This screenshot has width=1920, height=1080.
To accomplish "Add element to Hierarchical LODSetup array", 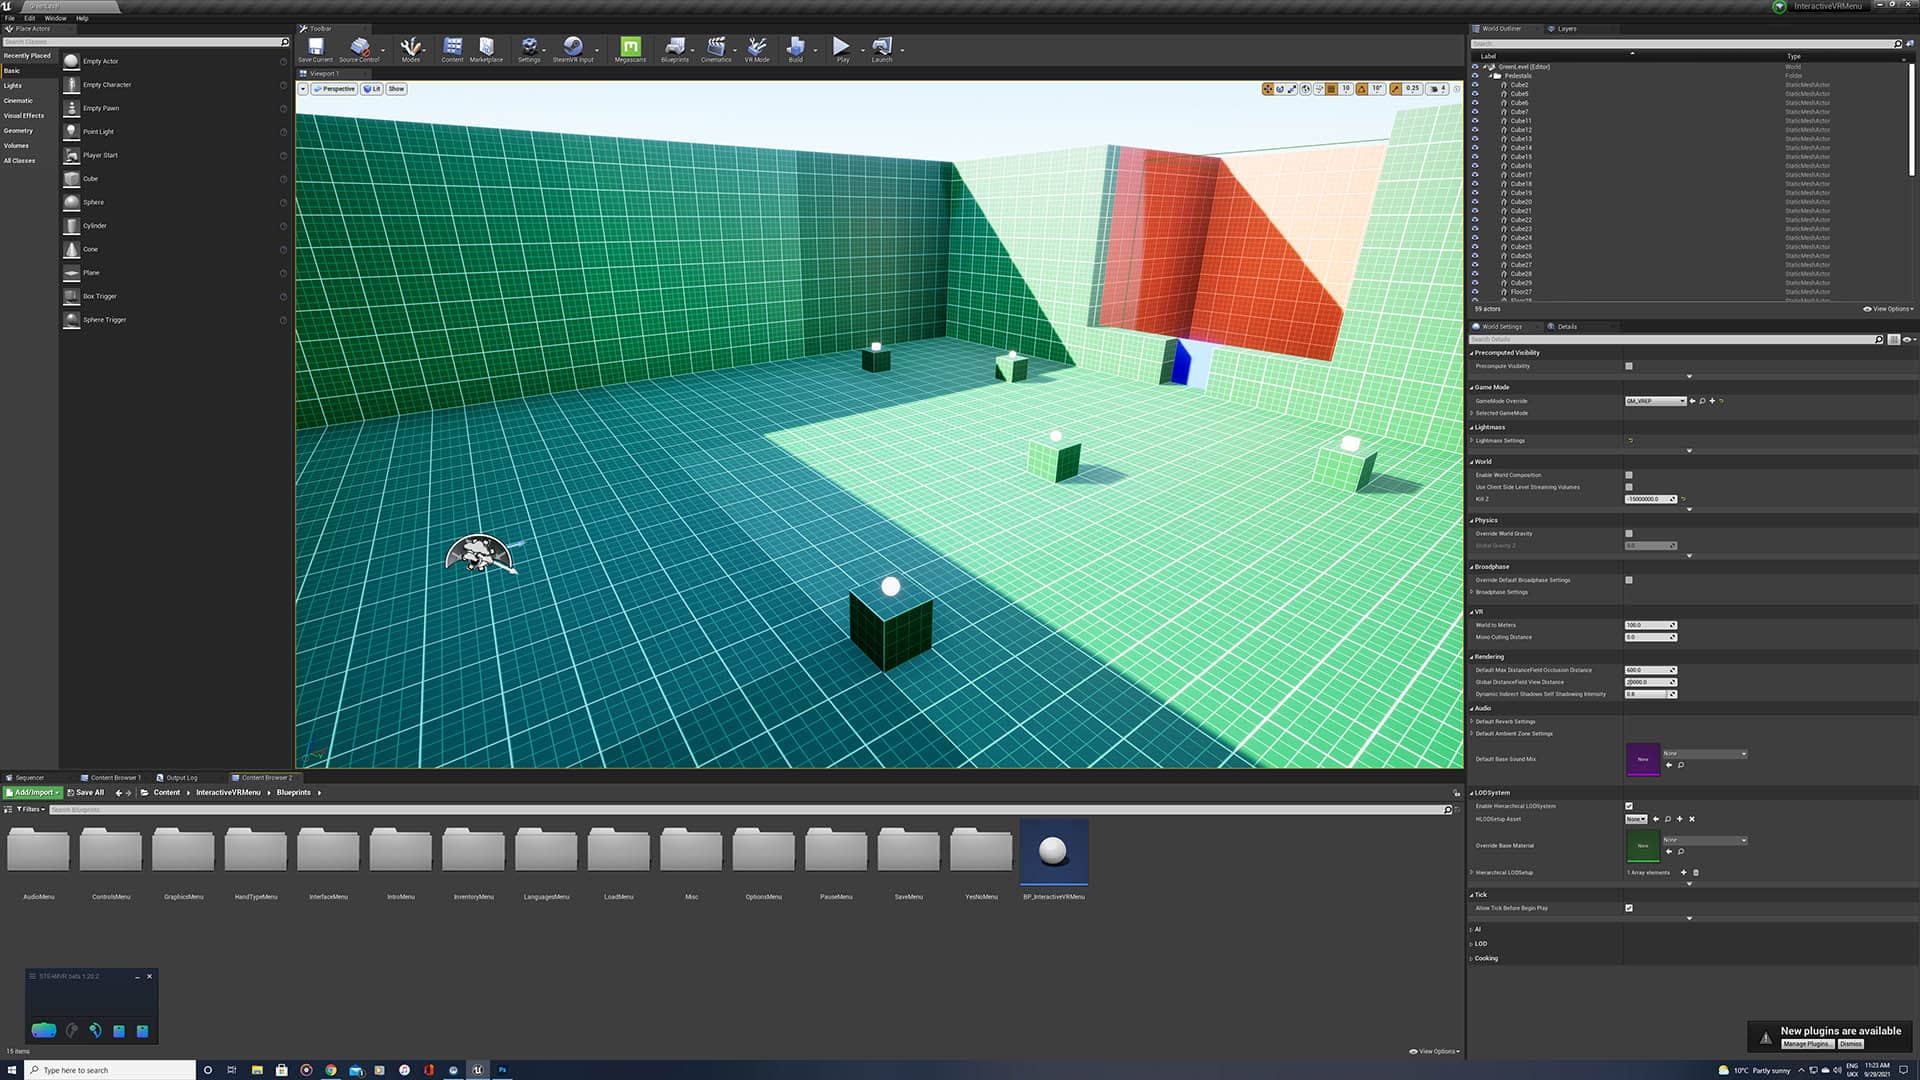I will 1683,872.
